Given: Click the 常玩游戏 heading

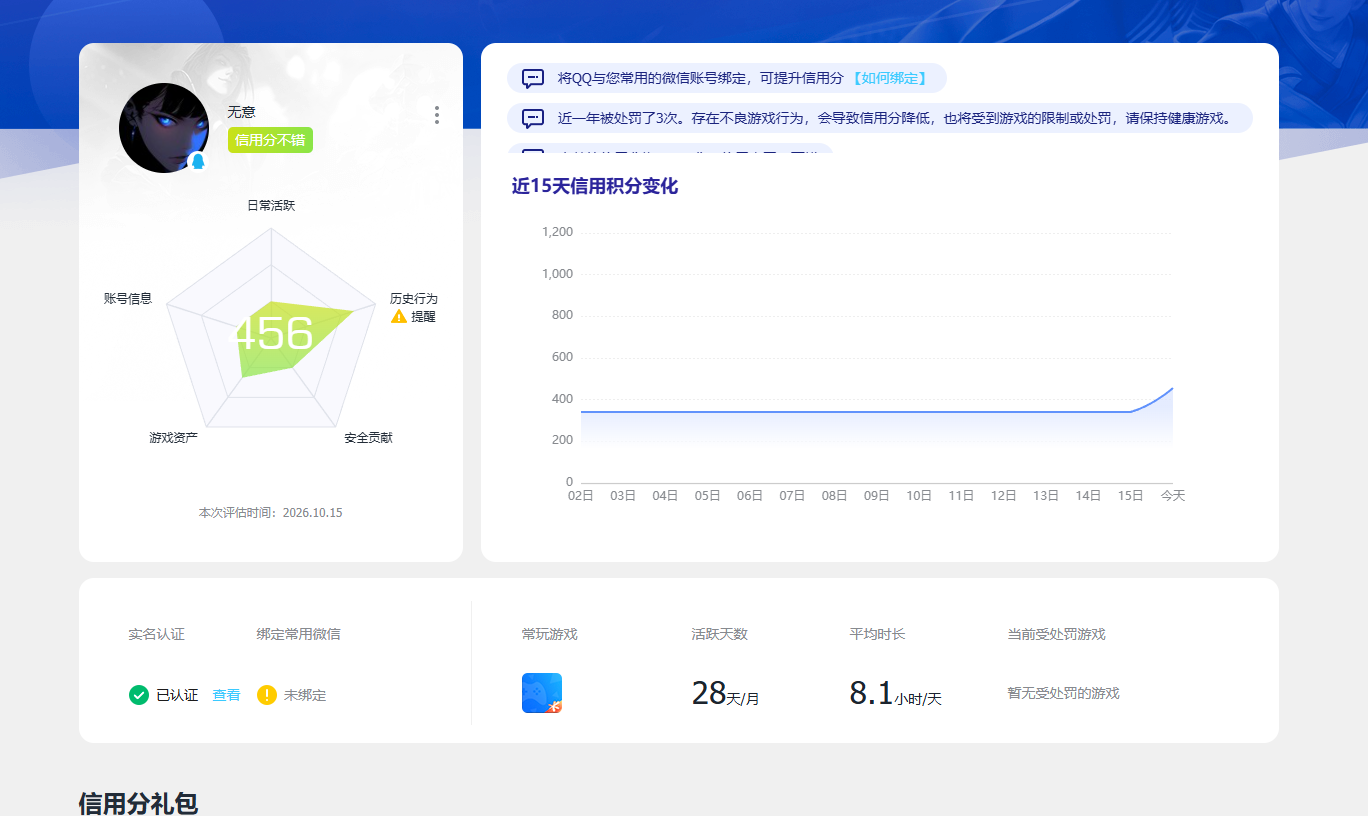Looking at the screenshot, I should [x=550, y=634].
